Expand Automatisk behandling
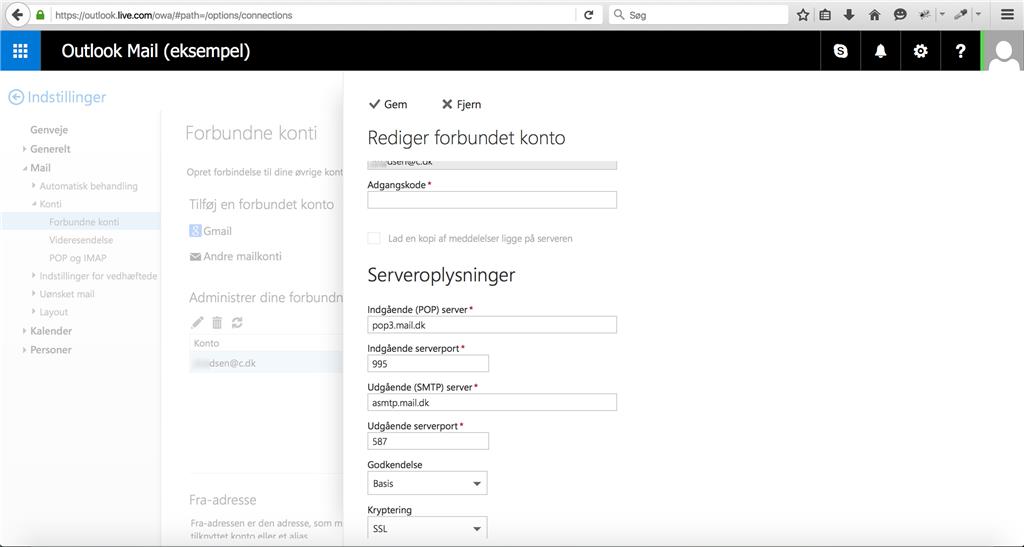Screen dimensions: 1024x547 coord(34,186)
